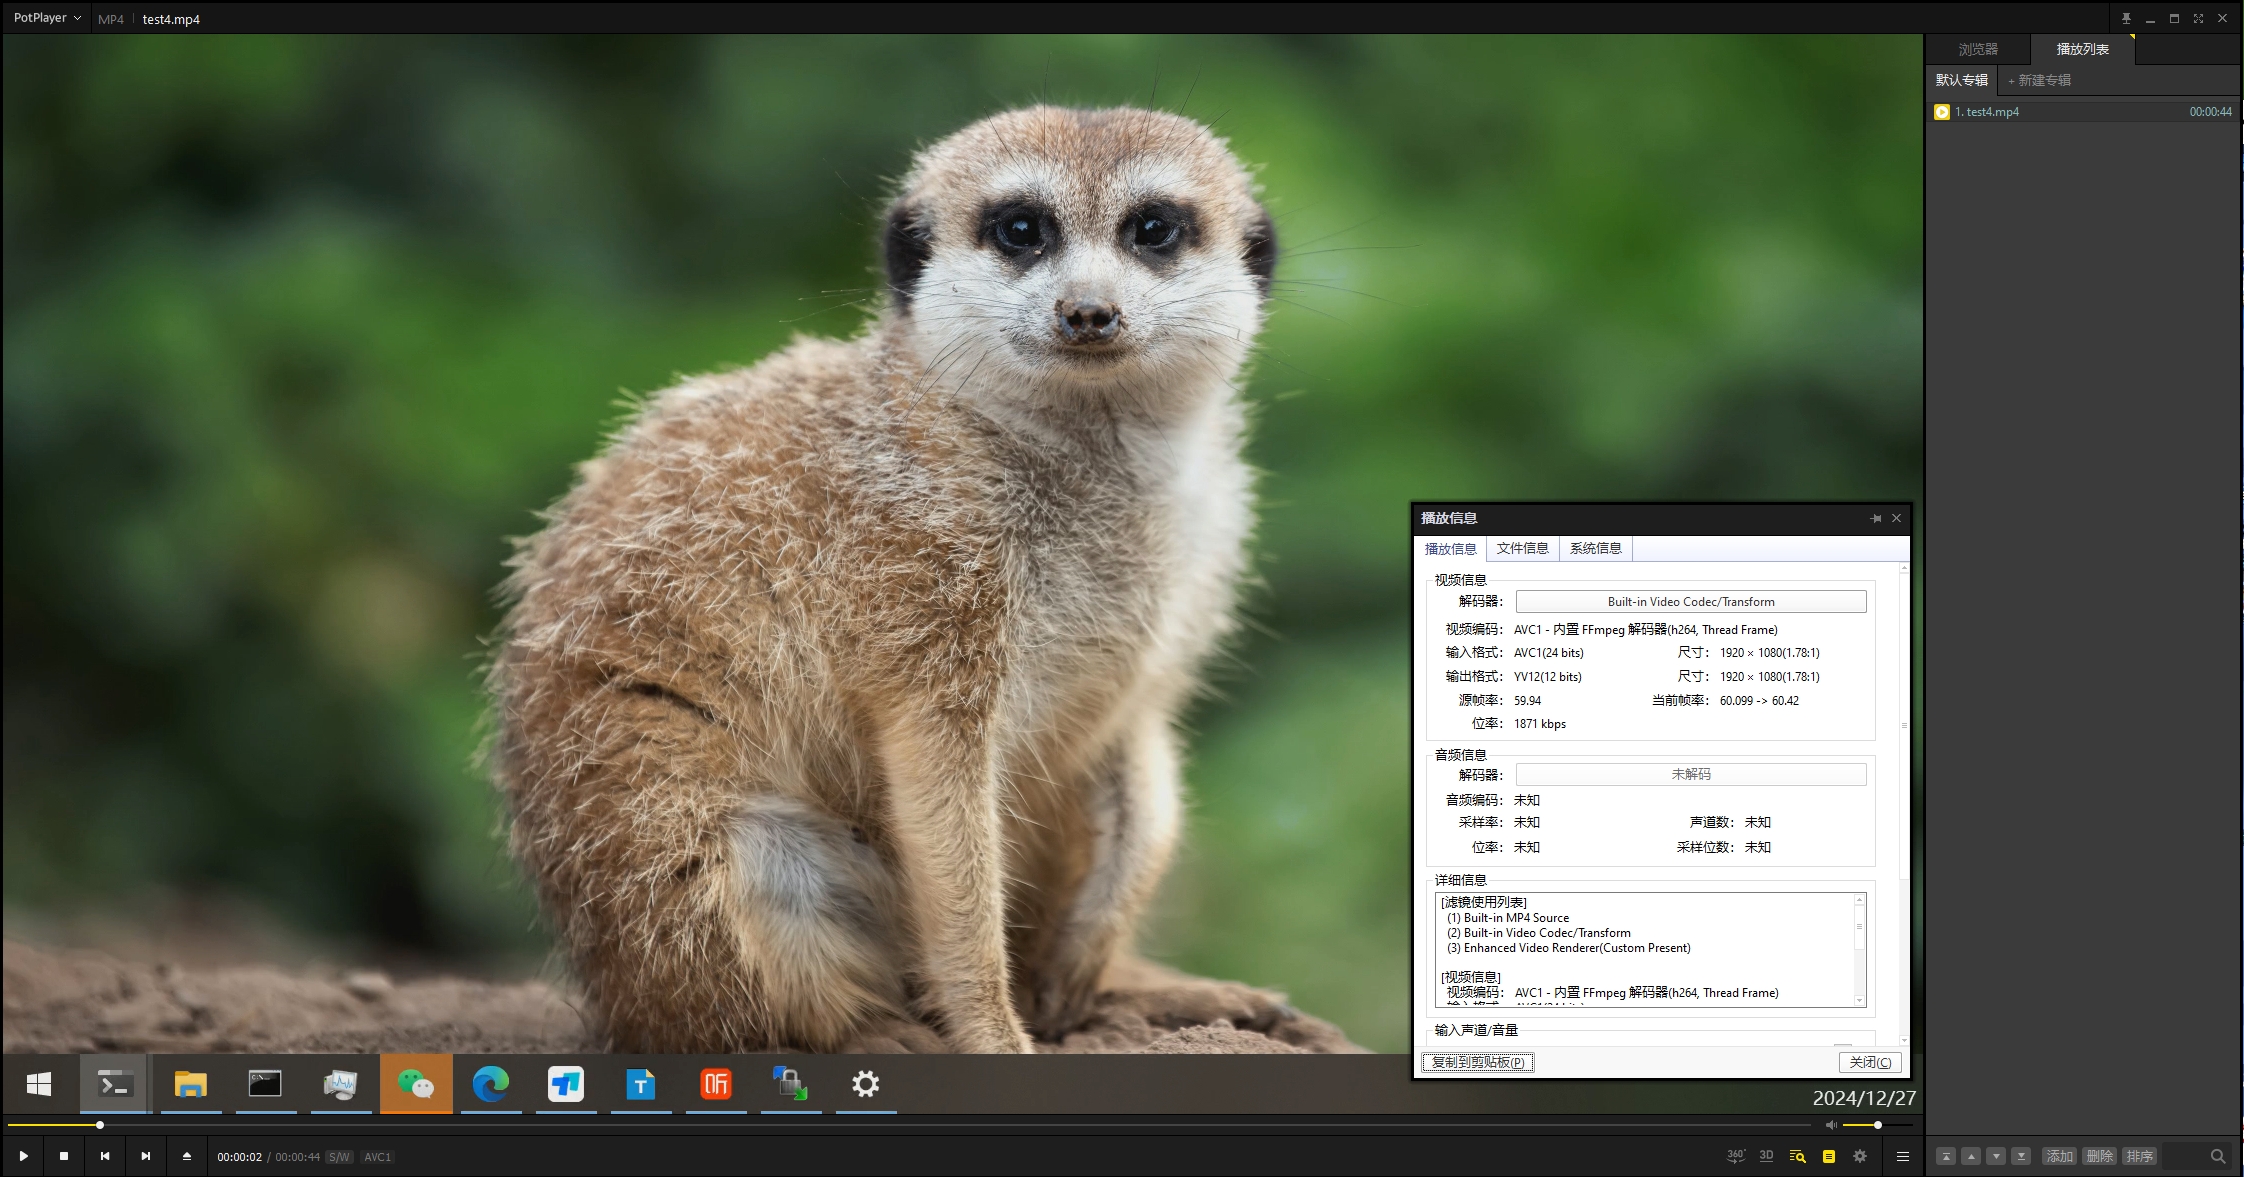Pin the 播放信息 dialog window
Viewport: 2244px width, 1177px height.
coord(1876,518)
